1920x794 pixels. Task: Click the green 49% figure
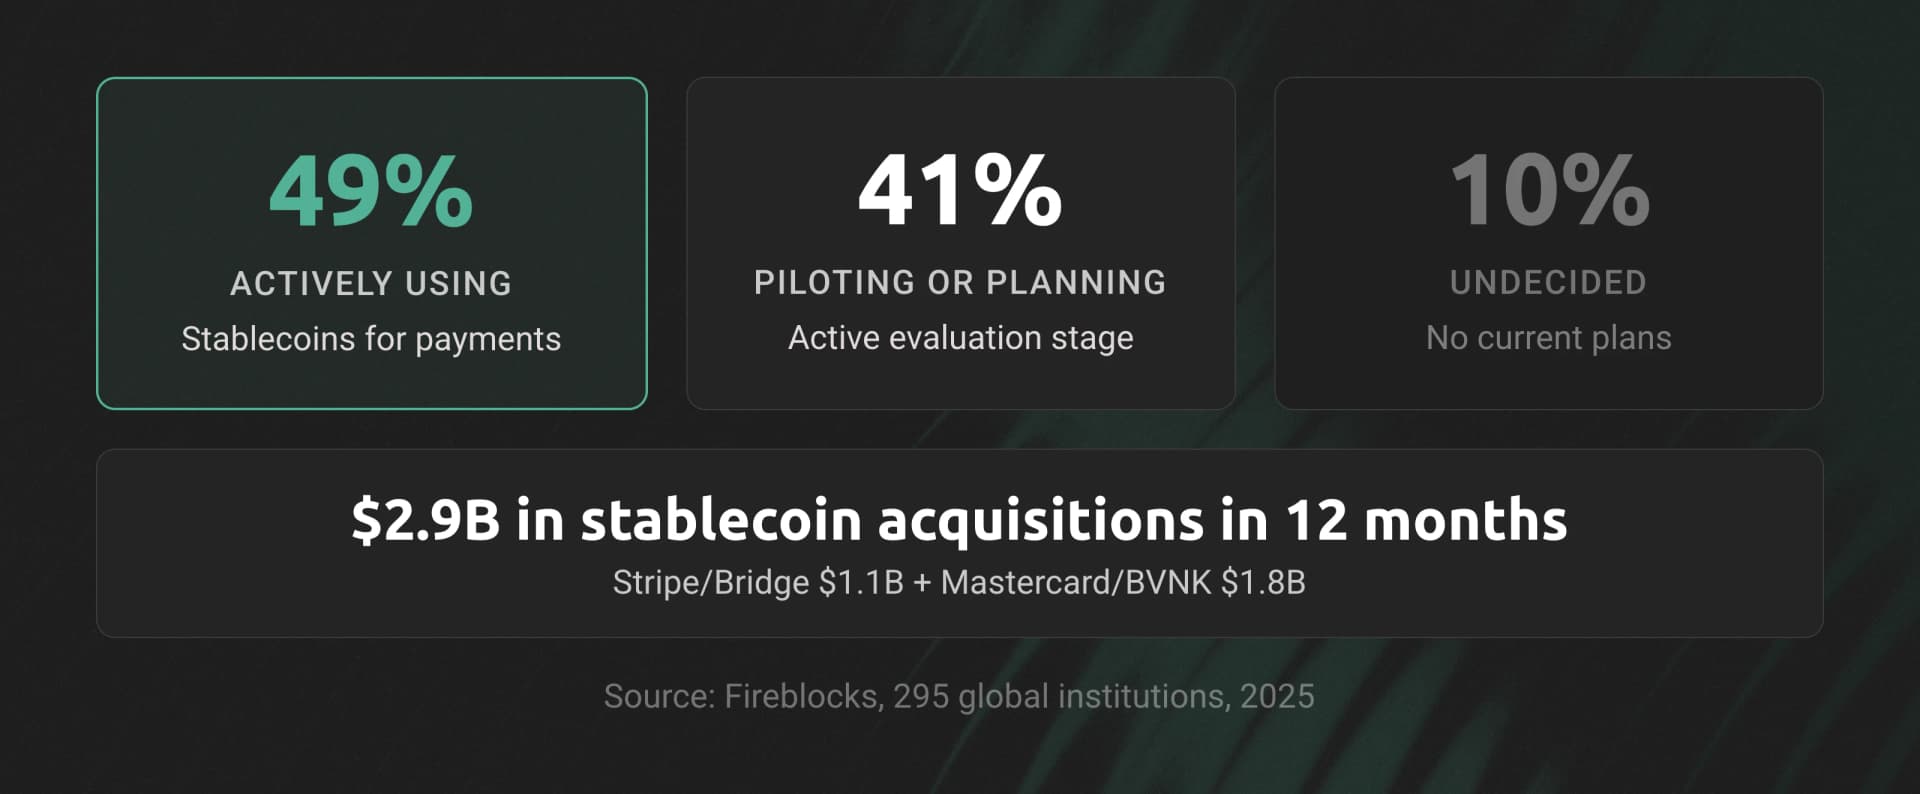(x=371, y=191)
